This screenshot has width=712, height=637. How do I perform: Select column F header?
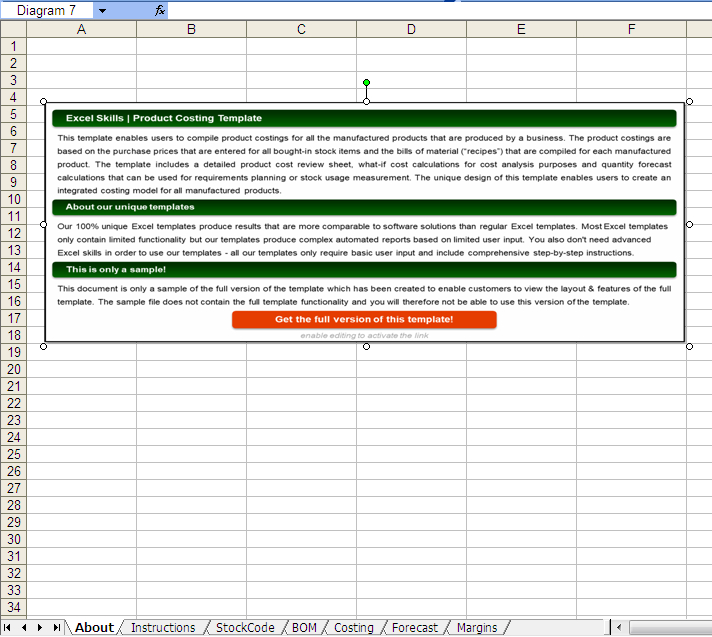(x=631, y=29)
